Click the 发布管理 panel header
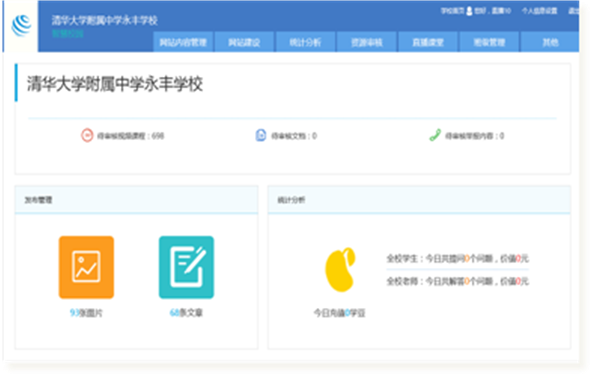Screen dimensions: 593x374 (x=137, y=200)
